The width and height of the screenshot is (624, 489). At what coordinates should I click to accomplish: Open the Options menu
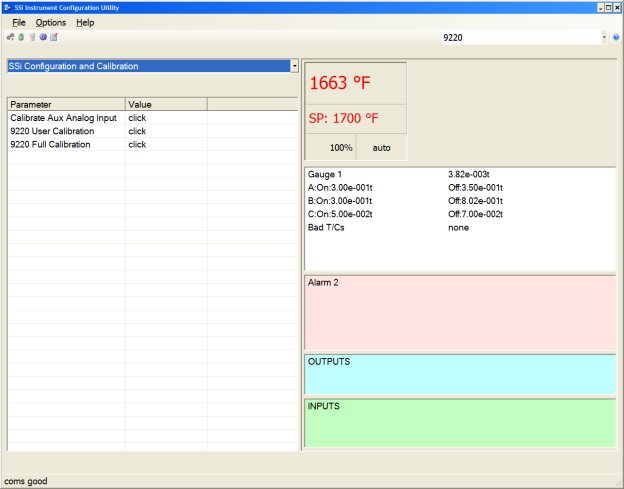50,22
